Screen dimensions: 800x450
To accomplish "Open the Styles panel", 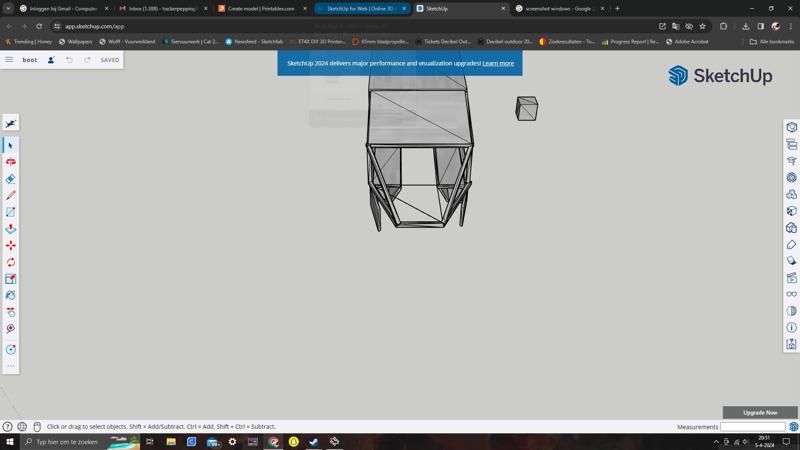I will (x=791, y=228).
